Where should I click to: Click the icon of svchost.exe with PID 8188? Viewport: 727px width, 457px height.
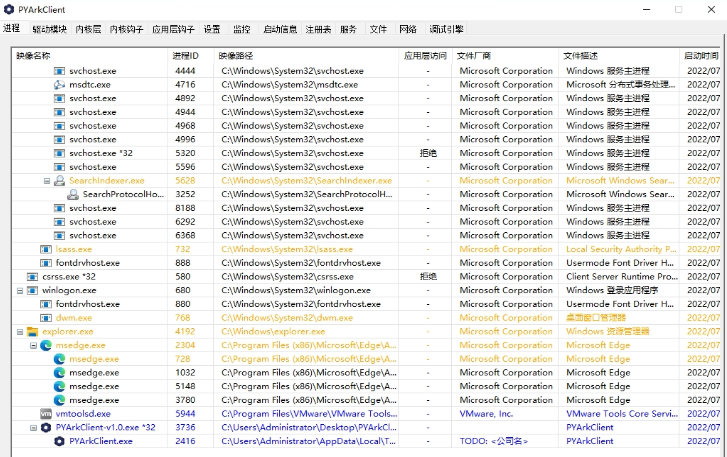59,208
